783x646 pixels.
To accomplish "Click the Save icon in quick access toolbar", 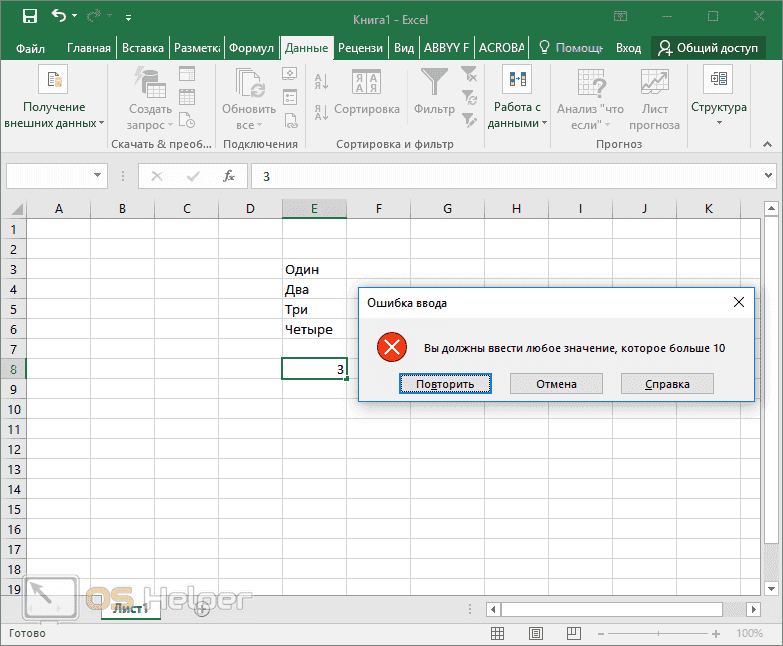I will pos(29,17).
